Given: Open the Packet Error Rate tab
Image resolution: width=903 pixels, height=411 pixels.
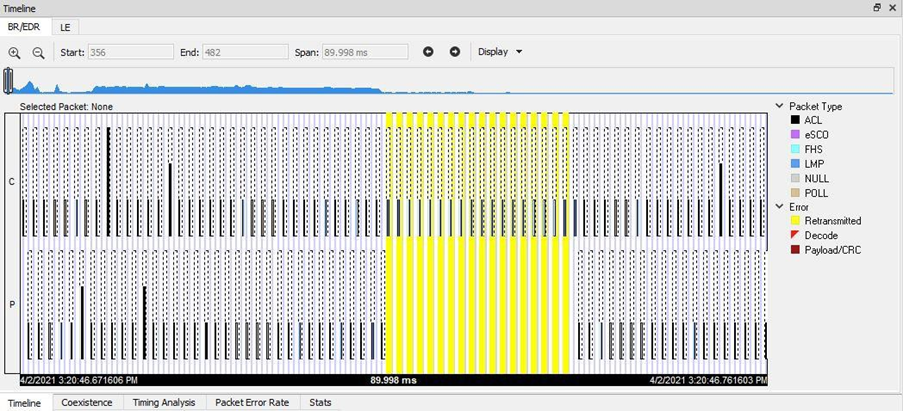Looking at the screenshot, I should [x=252, y=402].
